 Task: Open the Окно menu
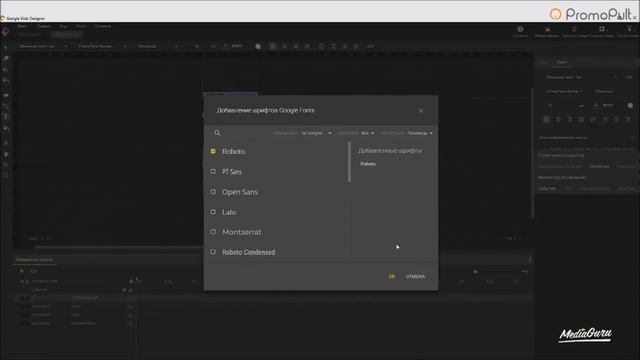coord(81,26)
